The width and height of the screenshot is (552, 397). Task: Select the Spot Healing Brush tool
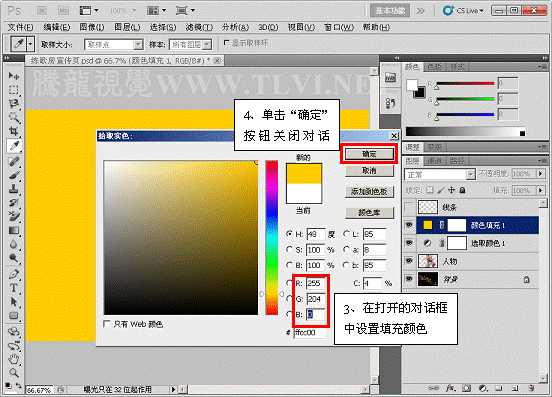tap(14, 161)
